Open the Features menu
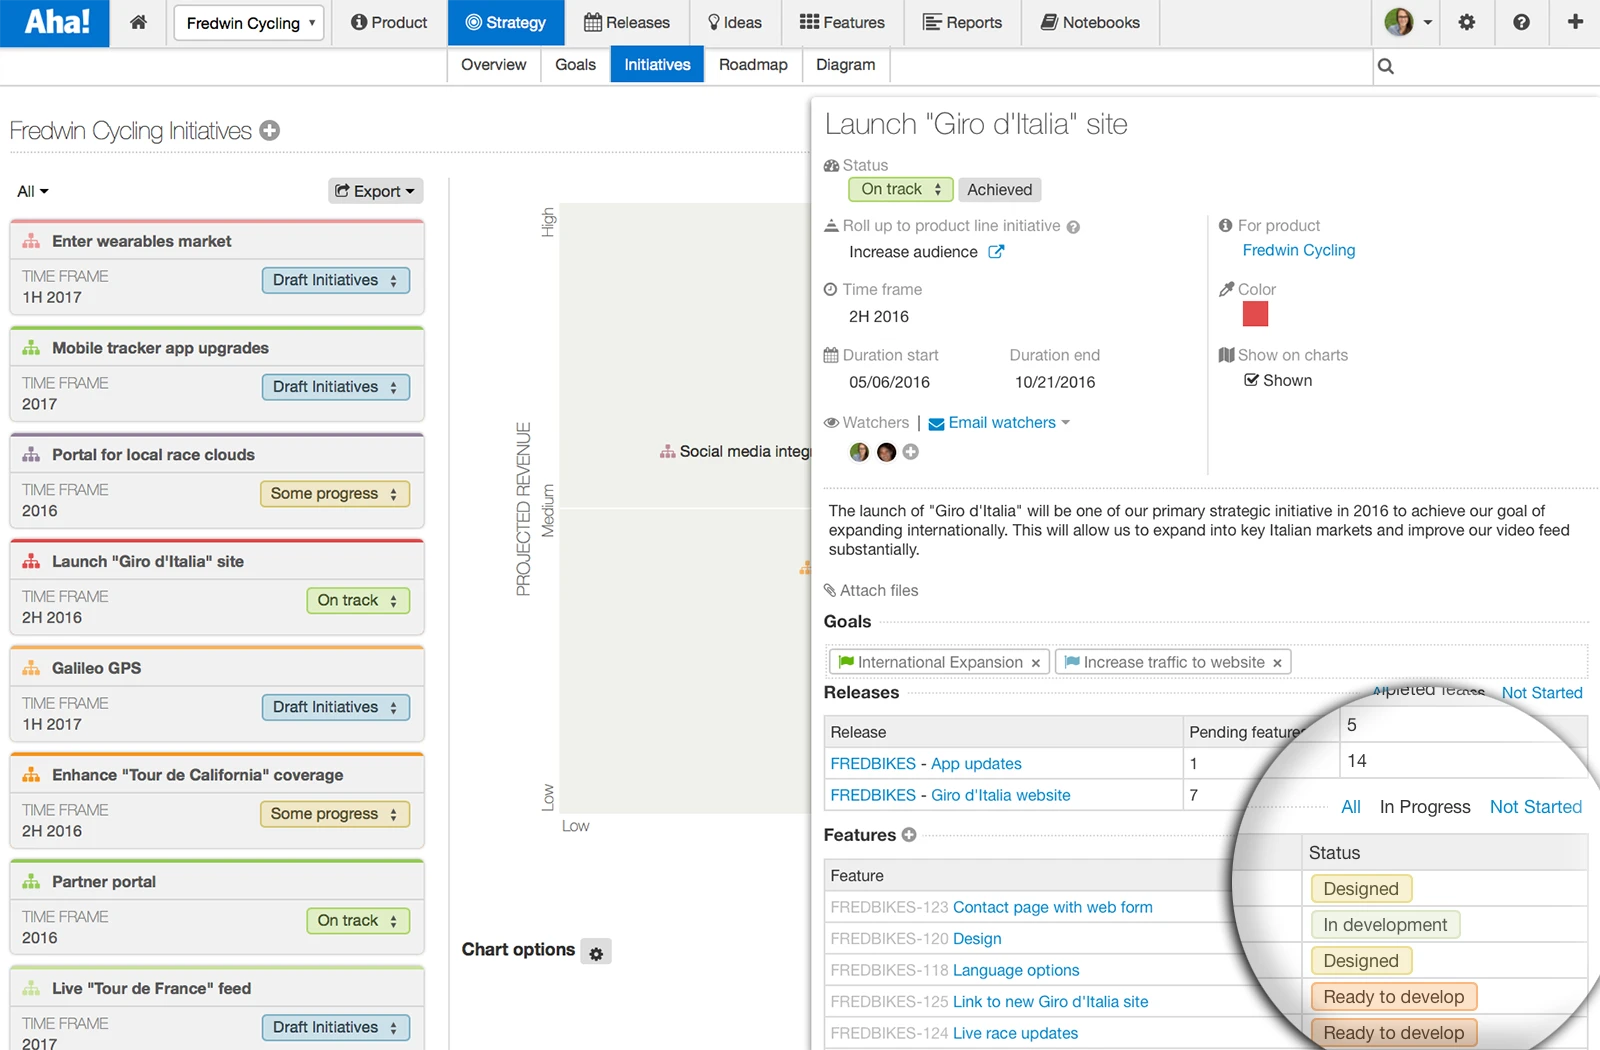 842,22
